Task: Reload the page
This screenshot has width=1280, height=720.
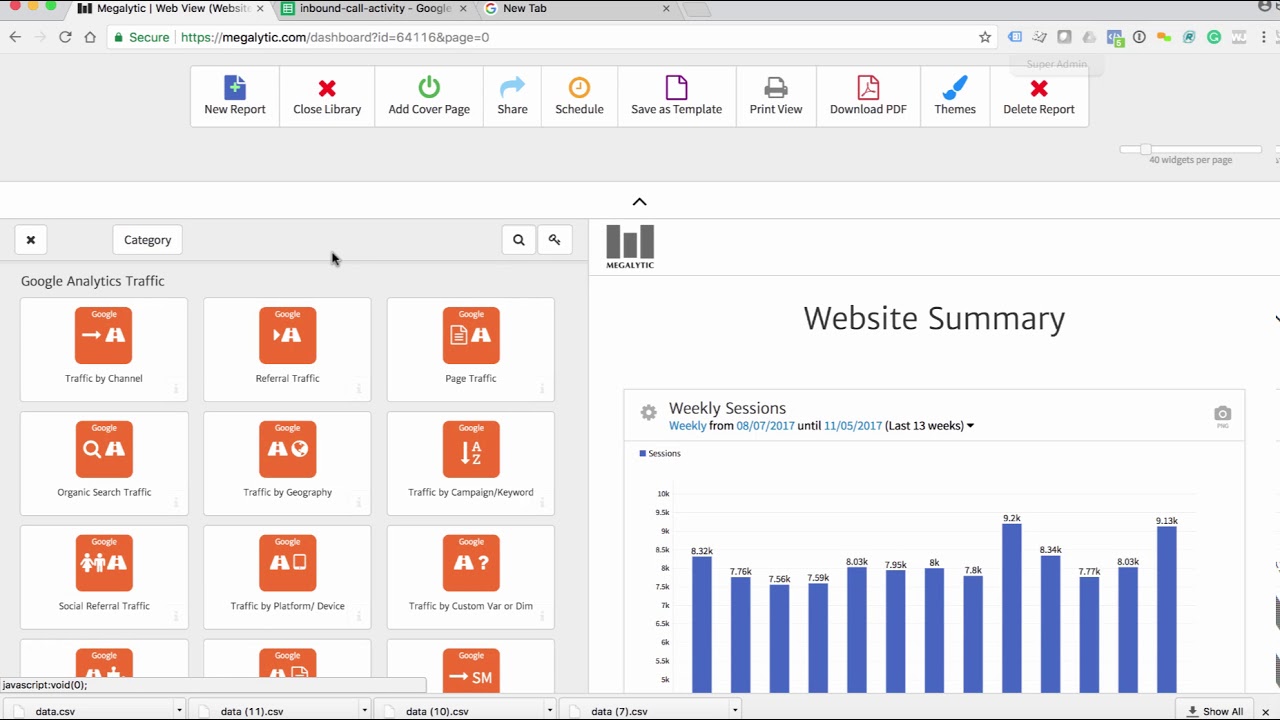Action: 65,37
